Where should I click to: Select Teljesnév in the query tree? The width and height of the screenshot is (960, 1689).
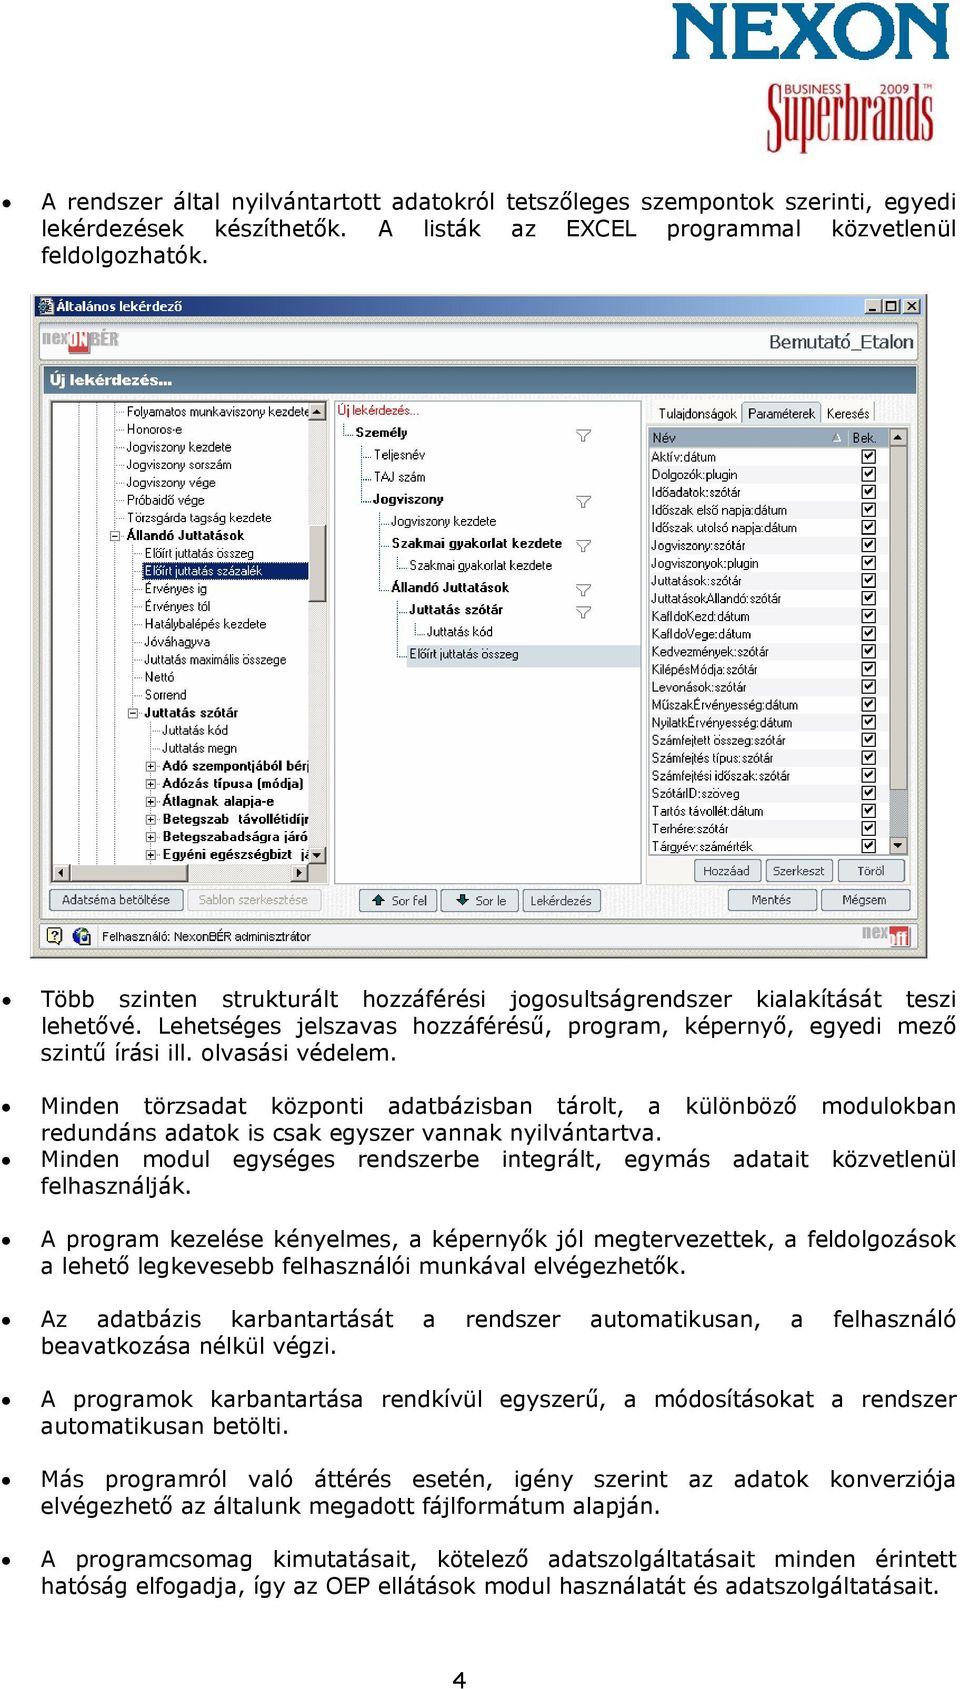point(399,455)
